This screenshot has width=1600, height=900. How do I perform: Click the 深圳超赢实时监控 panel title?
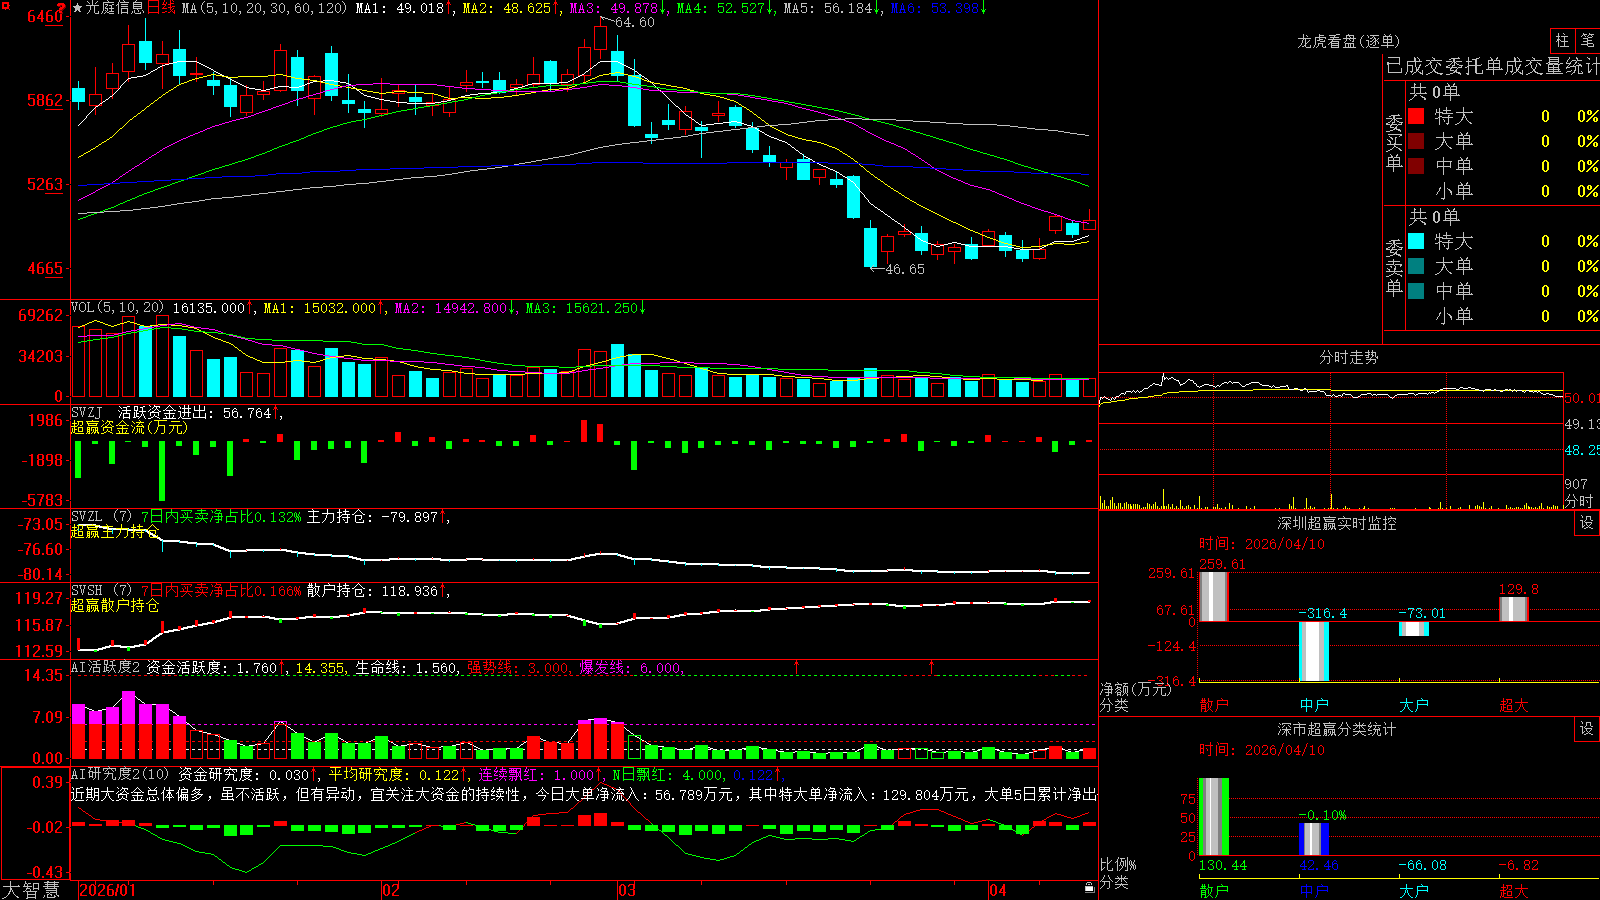(1337, 523)
